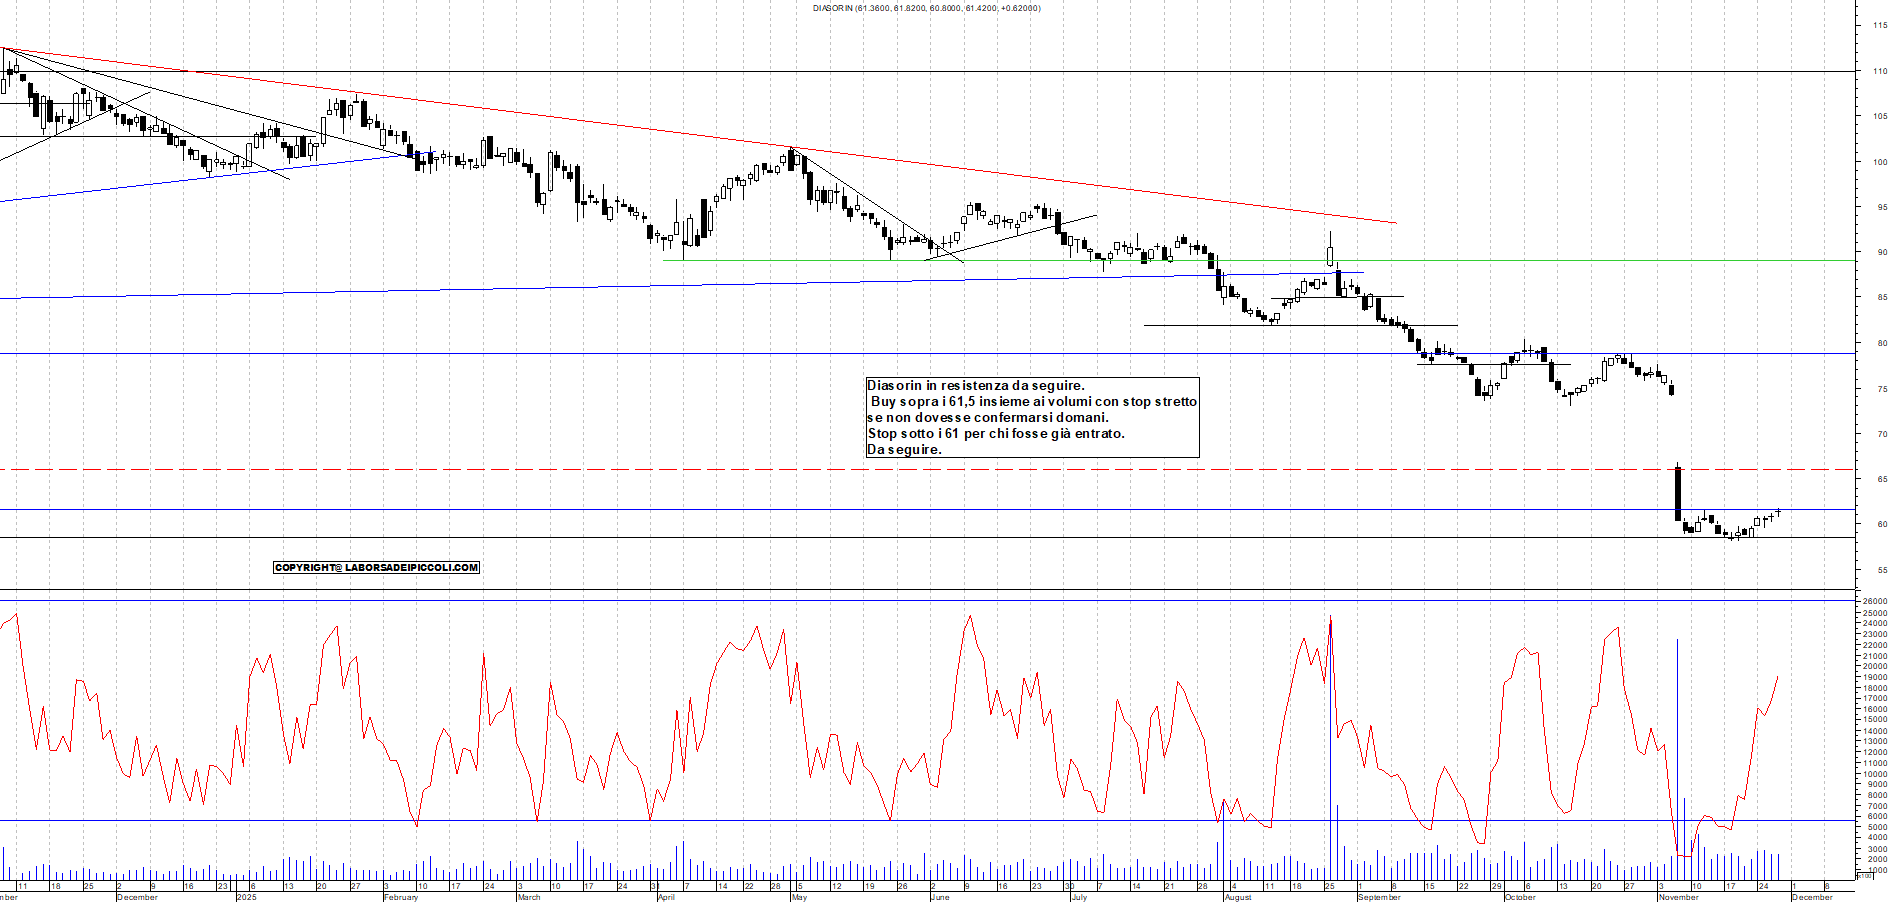Open the COPYRIGHT@ LABORSADEIPICCOLI.COM link
This screenshot has height=902, width=1890.
pyautogui.click(x=377, y=567)
